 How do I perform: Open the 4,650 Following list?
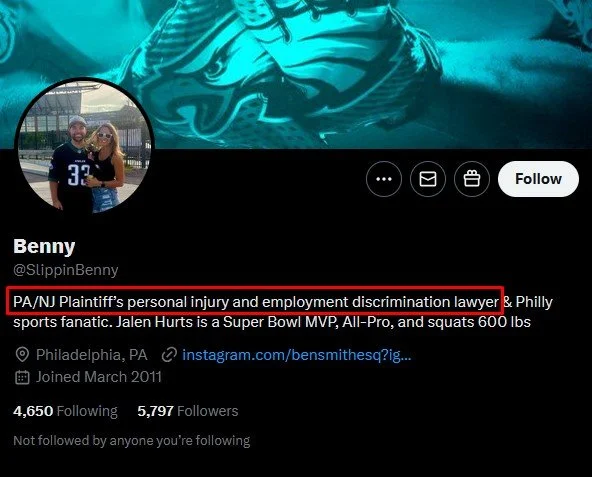[65, 411]
